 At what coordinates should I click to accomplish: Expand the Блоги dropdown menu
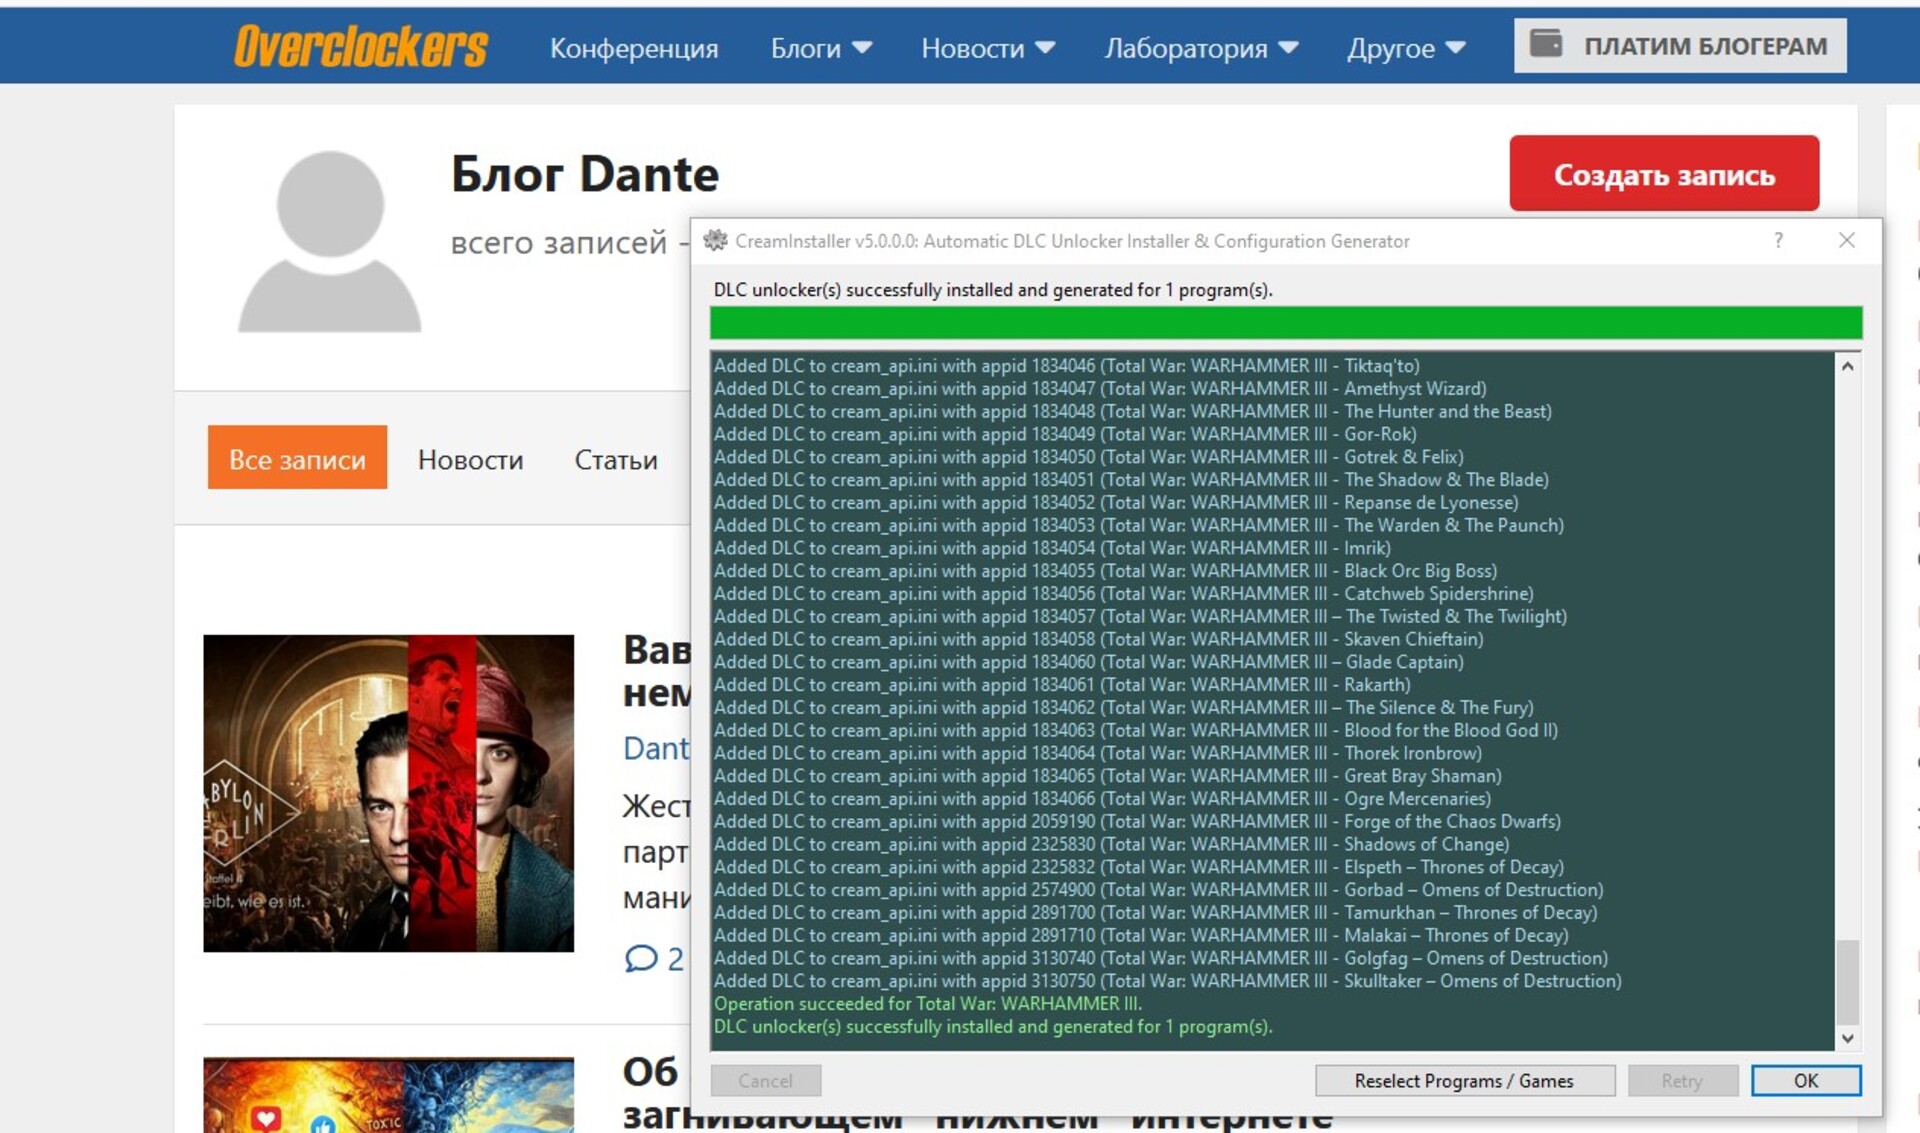[821, 48]
